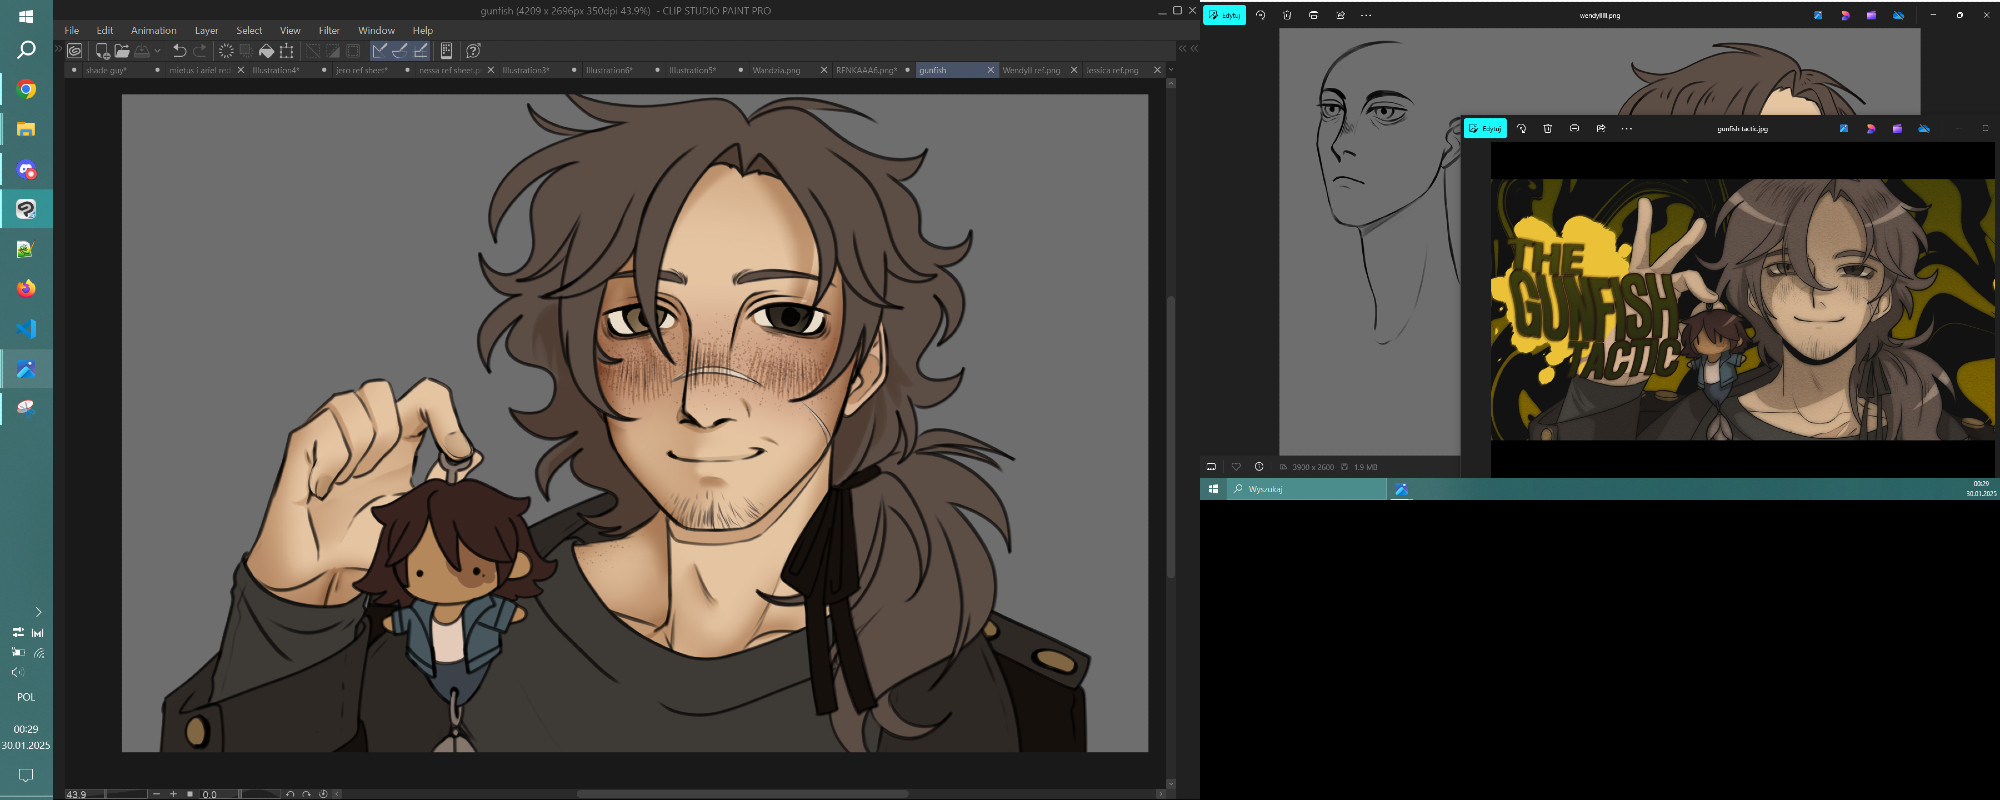Click the Deselect icon in command bar

[x=313, y=50]
